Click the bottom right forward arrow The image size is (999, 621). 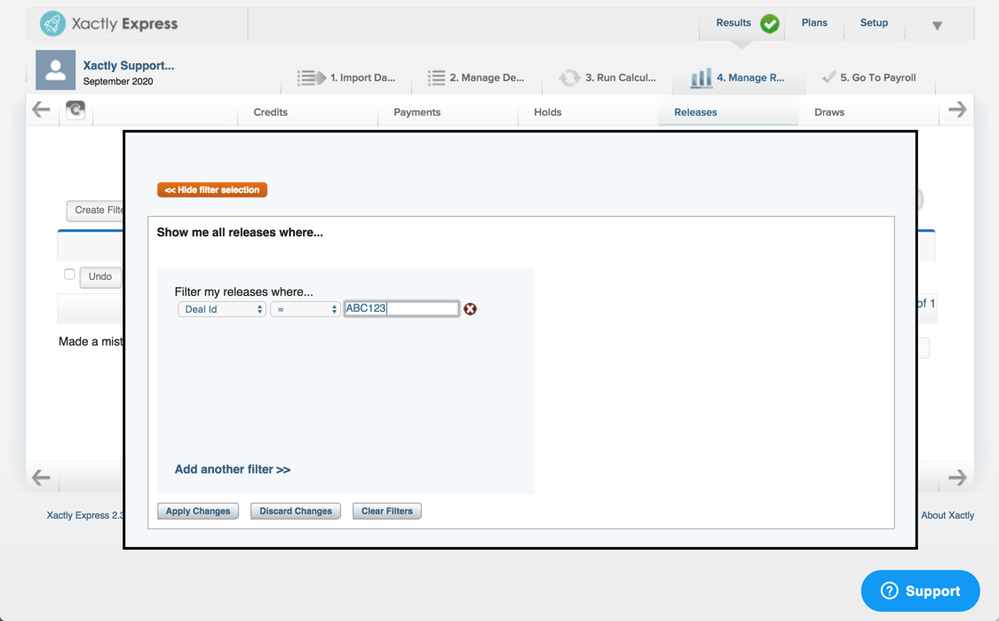tap(957, 477)
